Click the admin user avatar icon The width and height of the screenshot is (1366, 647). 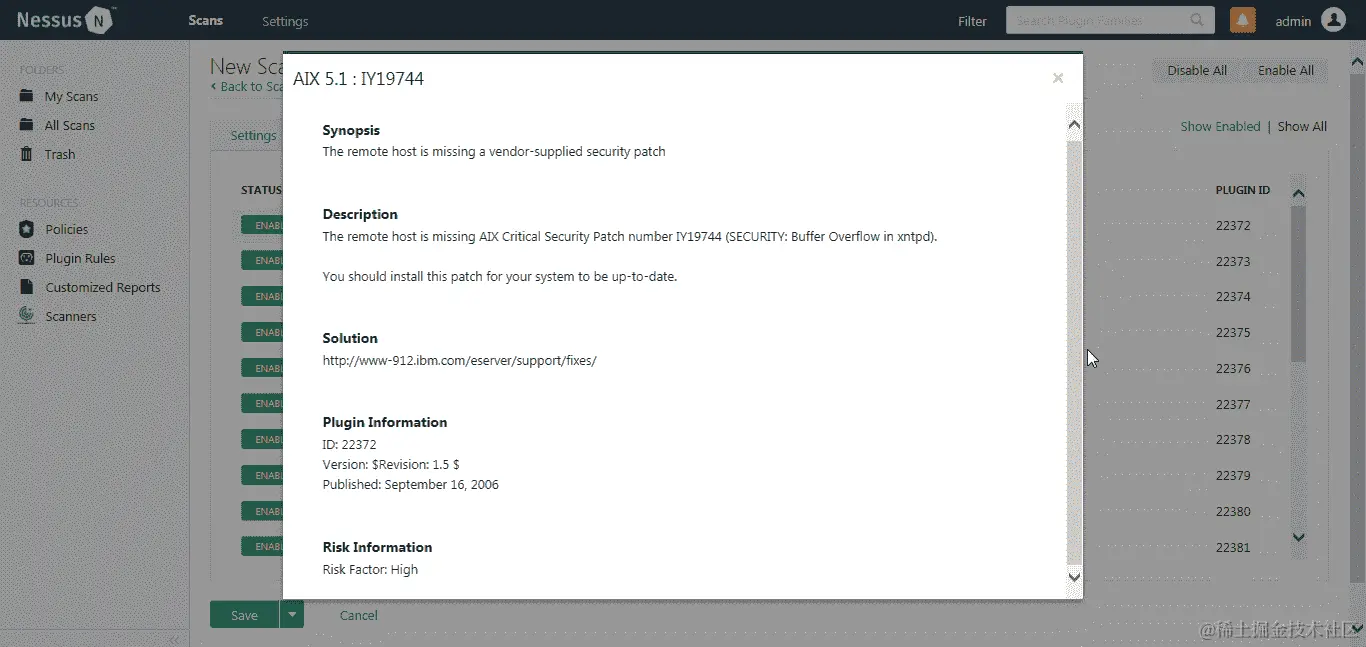(x=1334, y=20)
